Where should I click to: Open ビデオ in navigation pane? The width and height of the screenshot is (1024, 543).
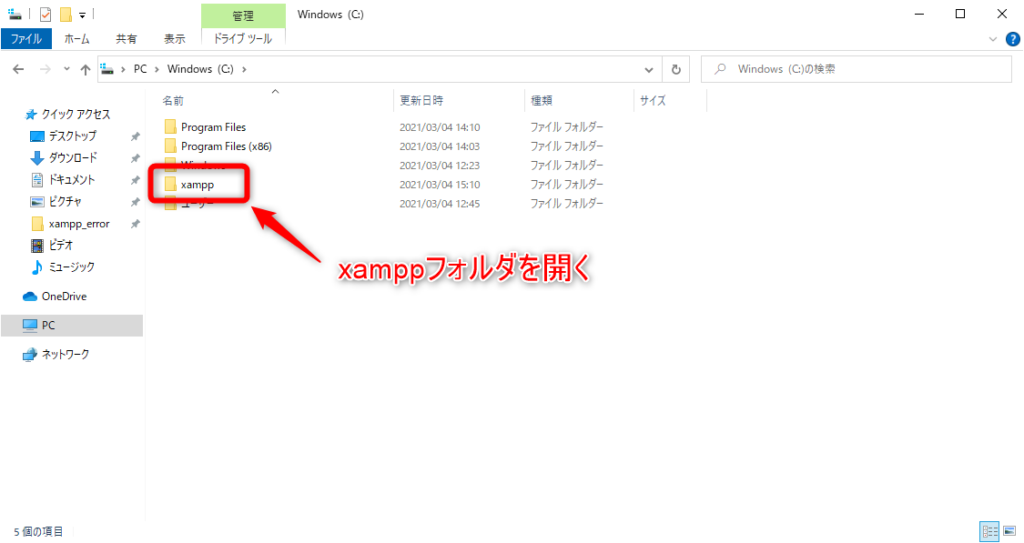coord(60,245)
